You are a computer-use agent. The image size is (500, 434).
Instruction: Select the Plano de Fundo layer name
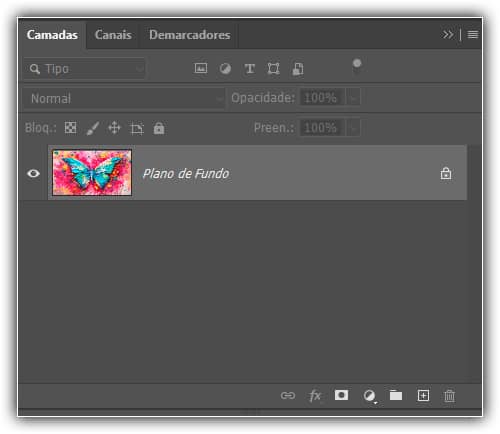pos(186,173)
